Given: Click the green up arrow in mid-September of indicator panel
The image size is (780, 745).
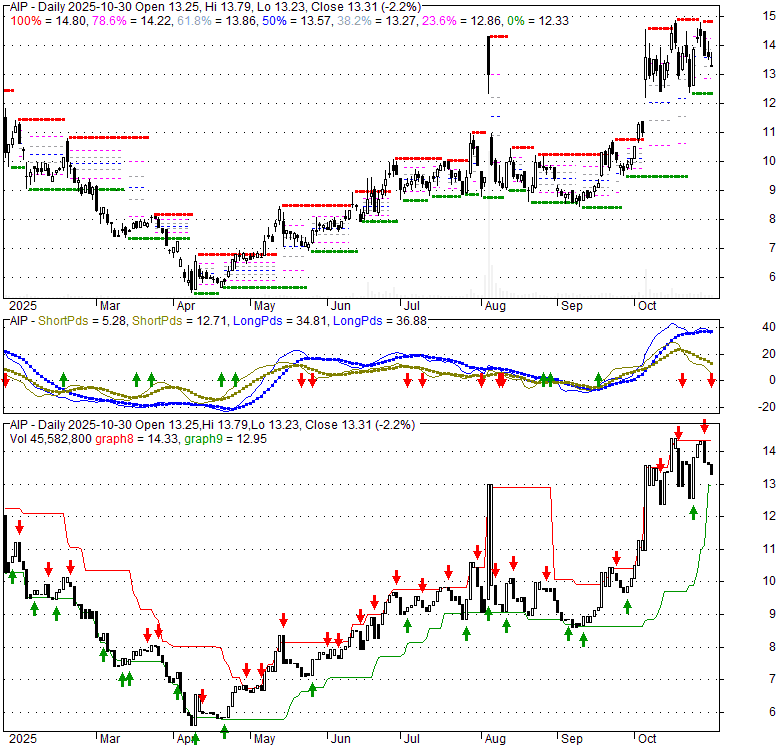Looking at the screenshot, I should (599, 379).
